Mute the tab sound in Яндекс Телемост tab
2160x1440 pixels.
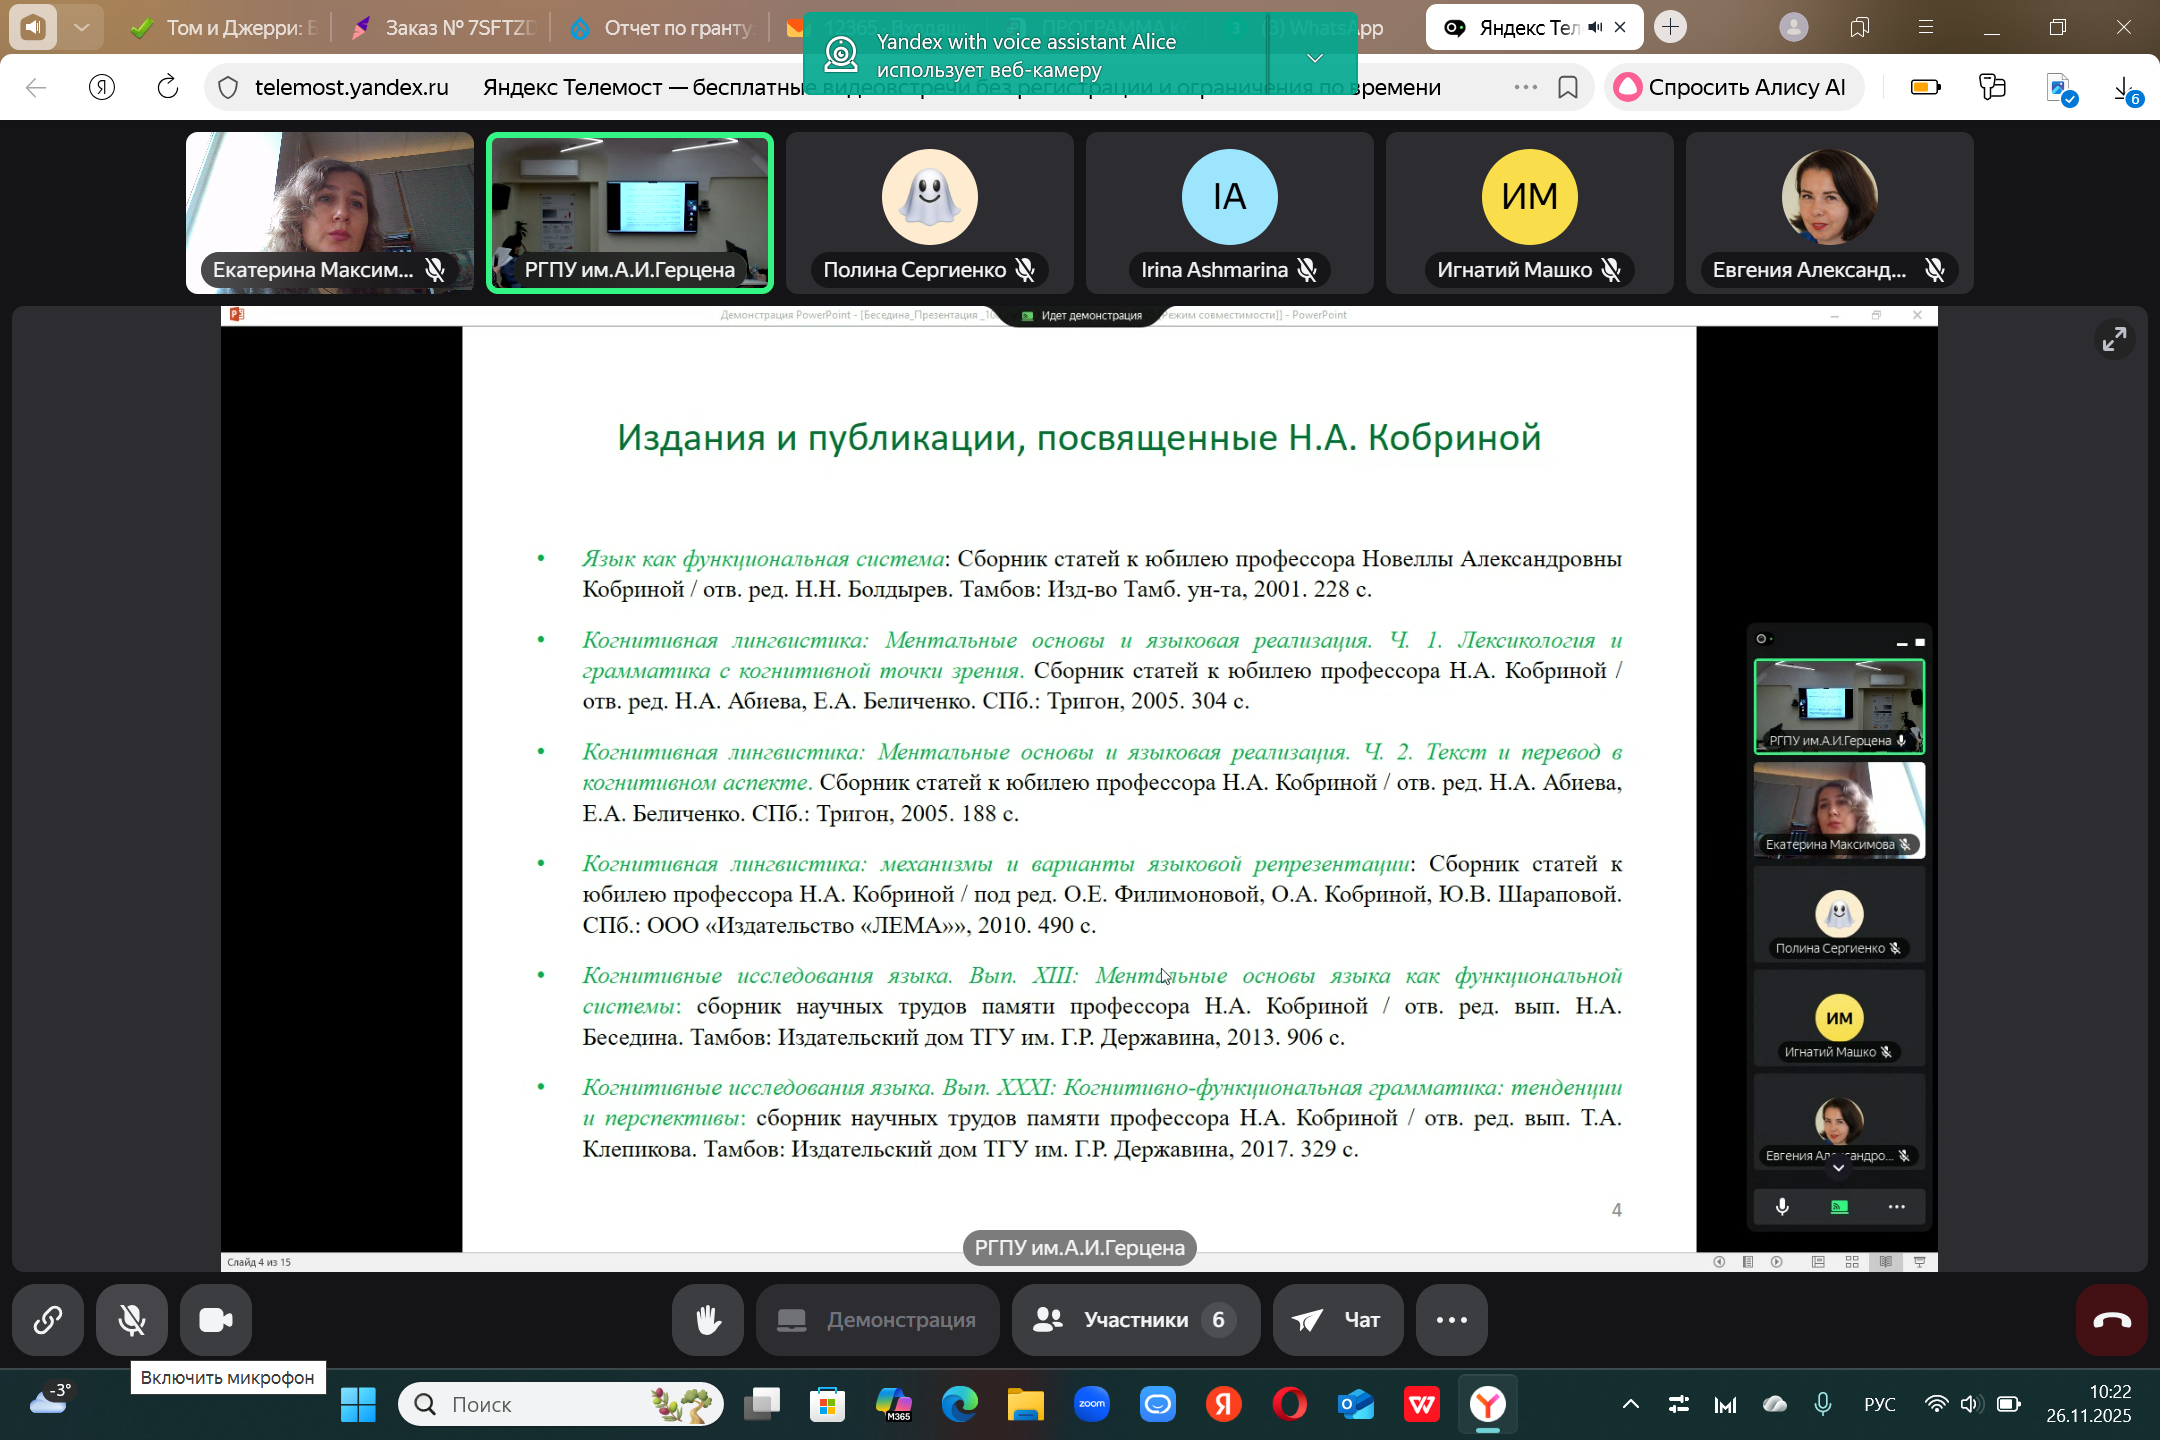pyautogui.click(x=1595, y=28)
